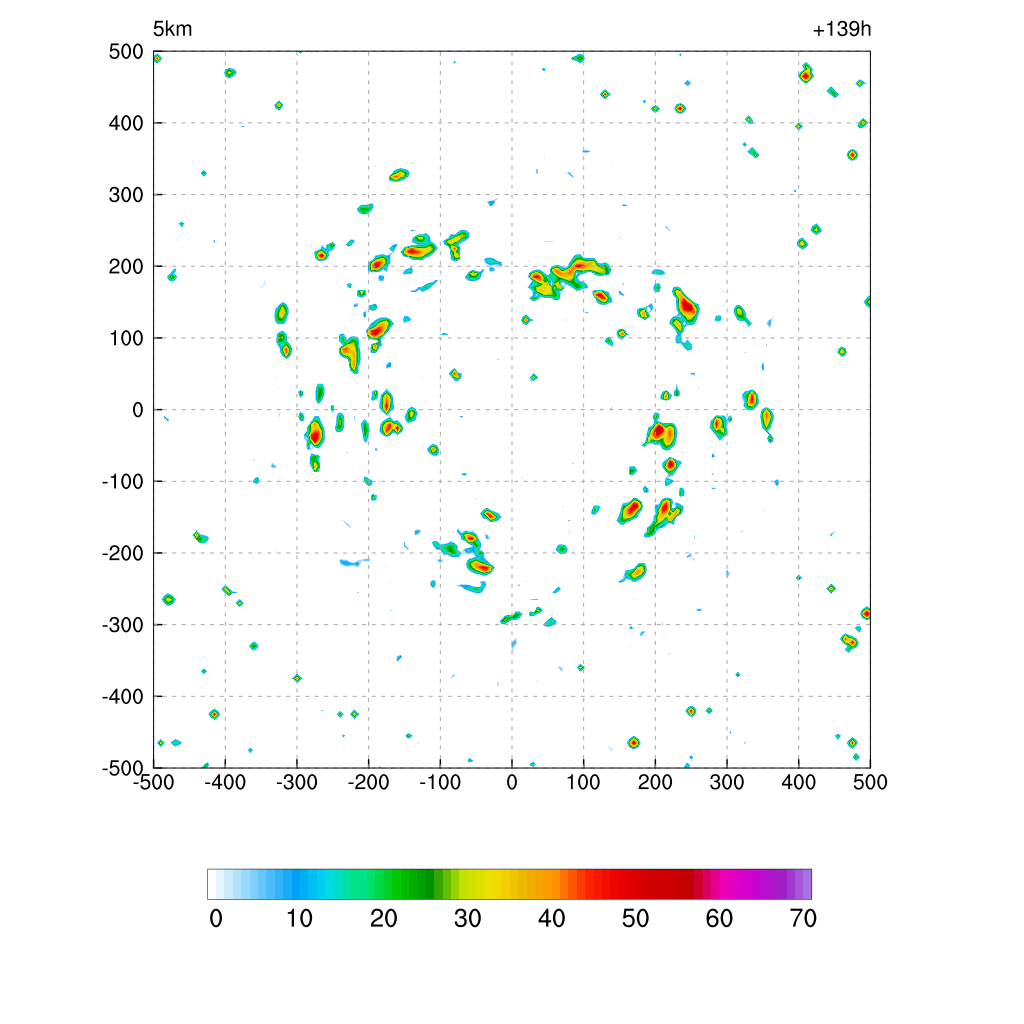The width and height of the screenshot is (1024, 1024).
Task: Click the x-axis tick label "0"
Action: coord(512,782)
